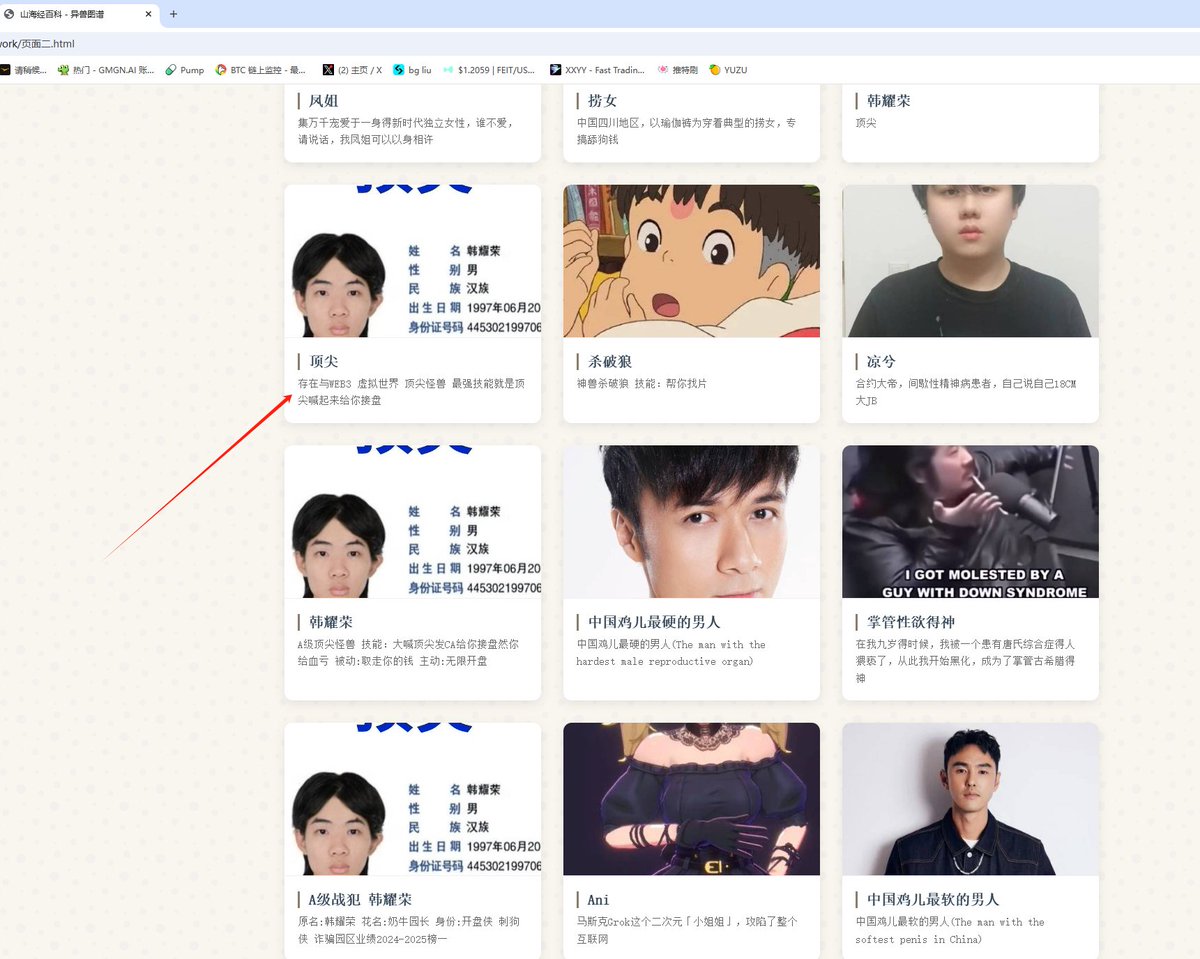Open the 请稍候 bookmark

[x=24, y=70]
